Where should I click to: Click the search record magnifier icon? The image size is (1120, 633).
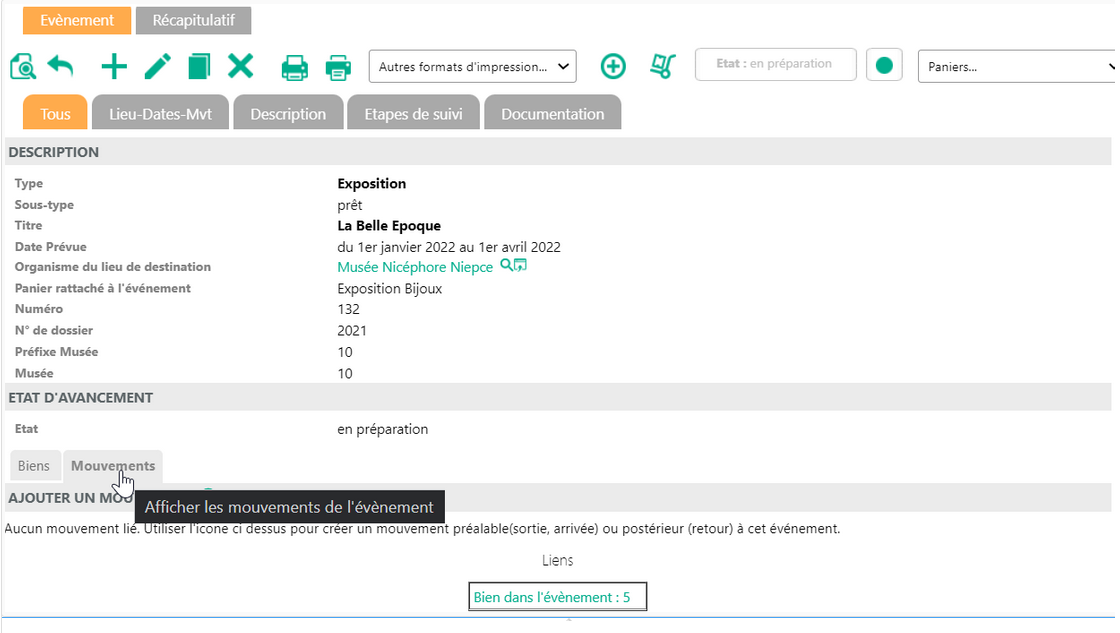(23, 67)
